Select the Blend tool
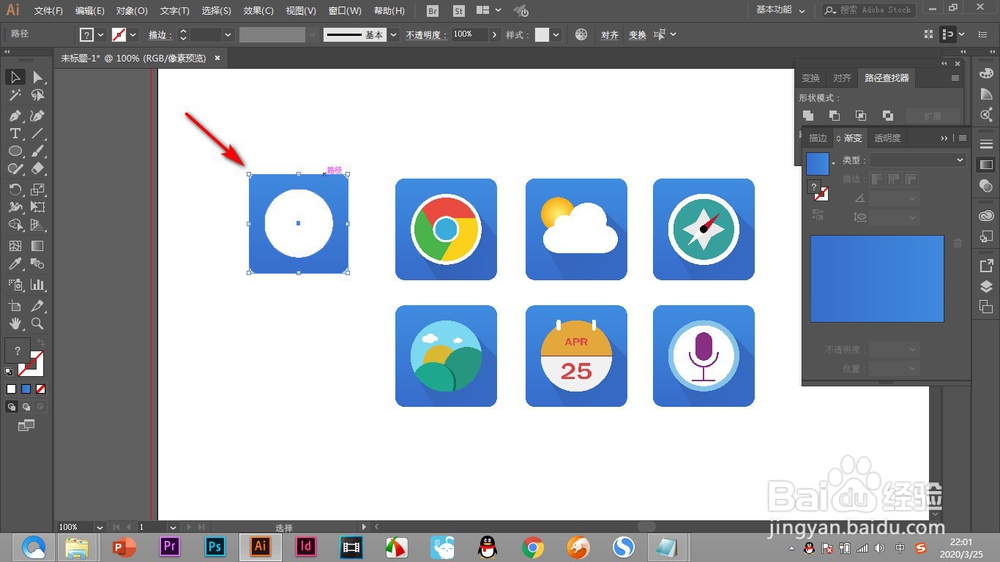This screenshot has width=1000, height=562. tap(38, 264)
